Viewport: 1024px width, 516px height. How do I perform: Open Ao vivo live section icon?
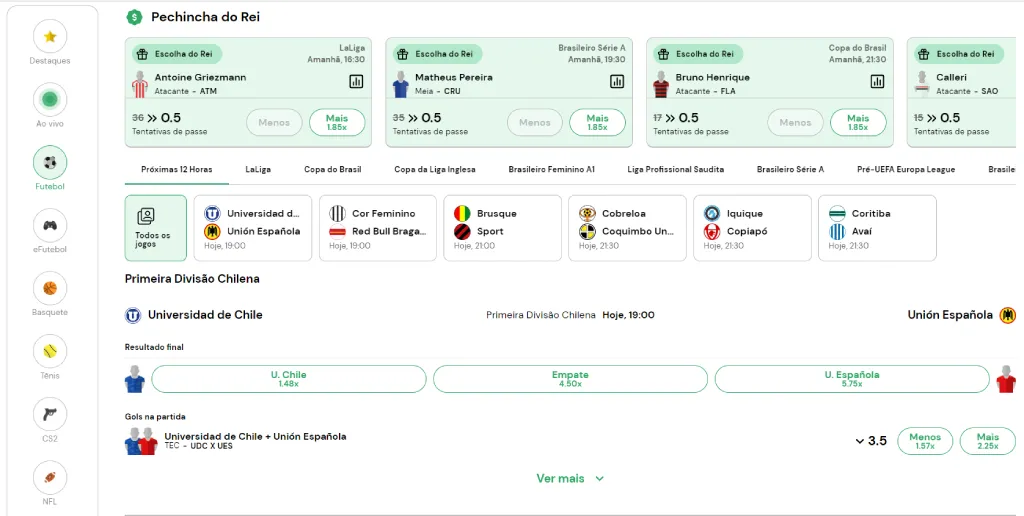tap(50, 100)
